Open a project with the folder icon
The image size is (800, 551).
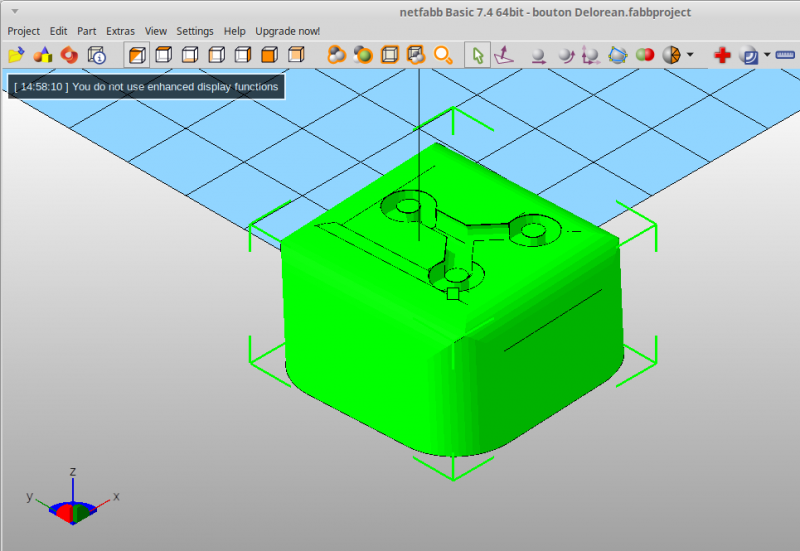tap(16, 55)
